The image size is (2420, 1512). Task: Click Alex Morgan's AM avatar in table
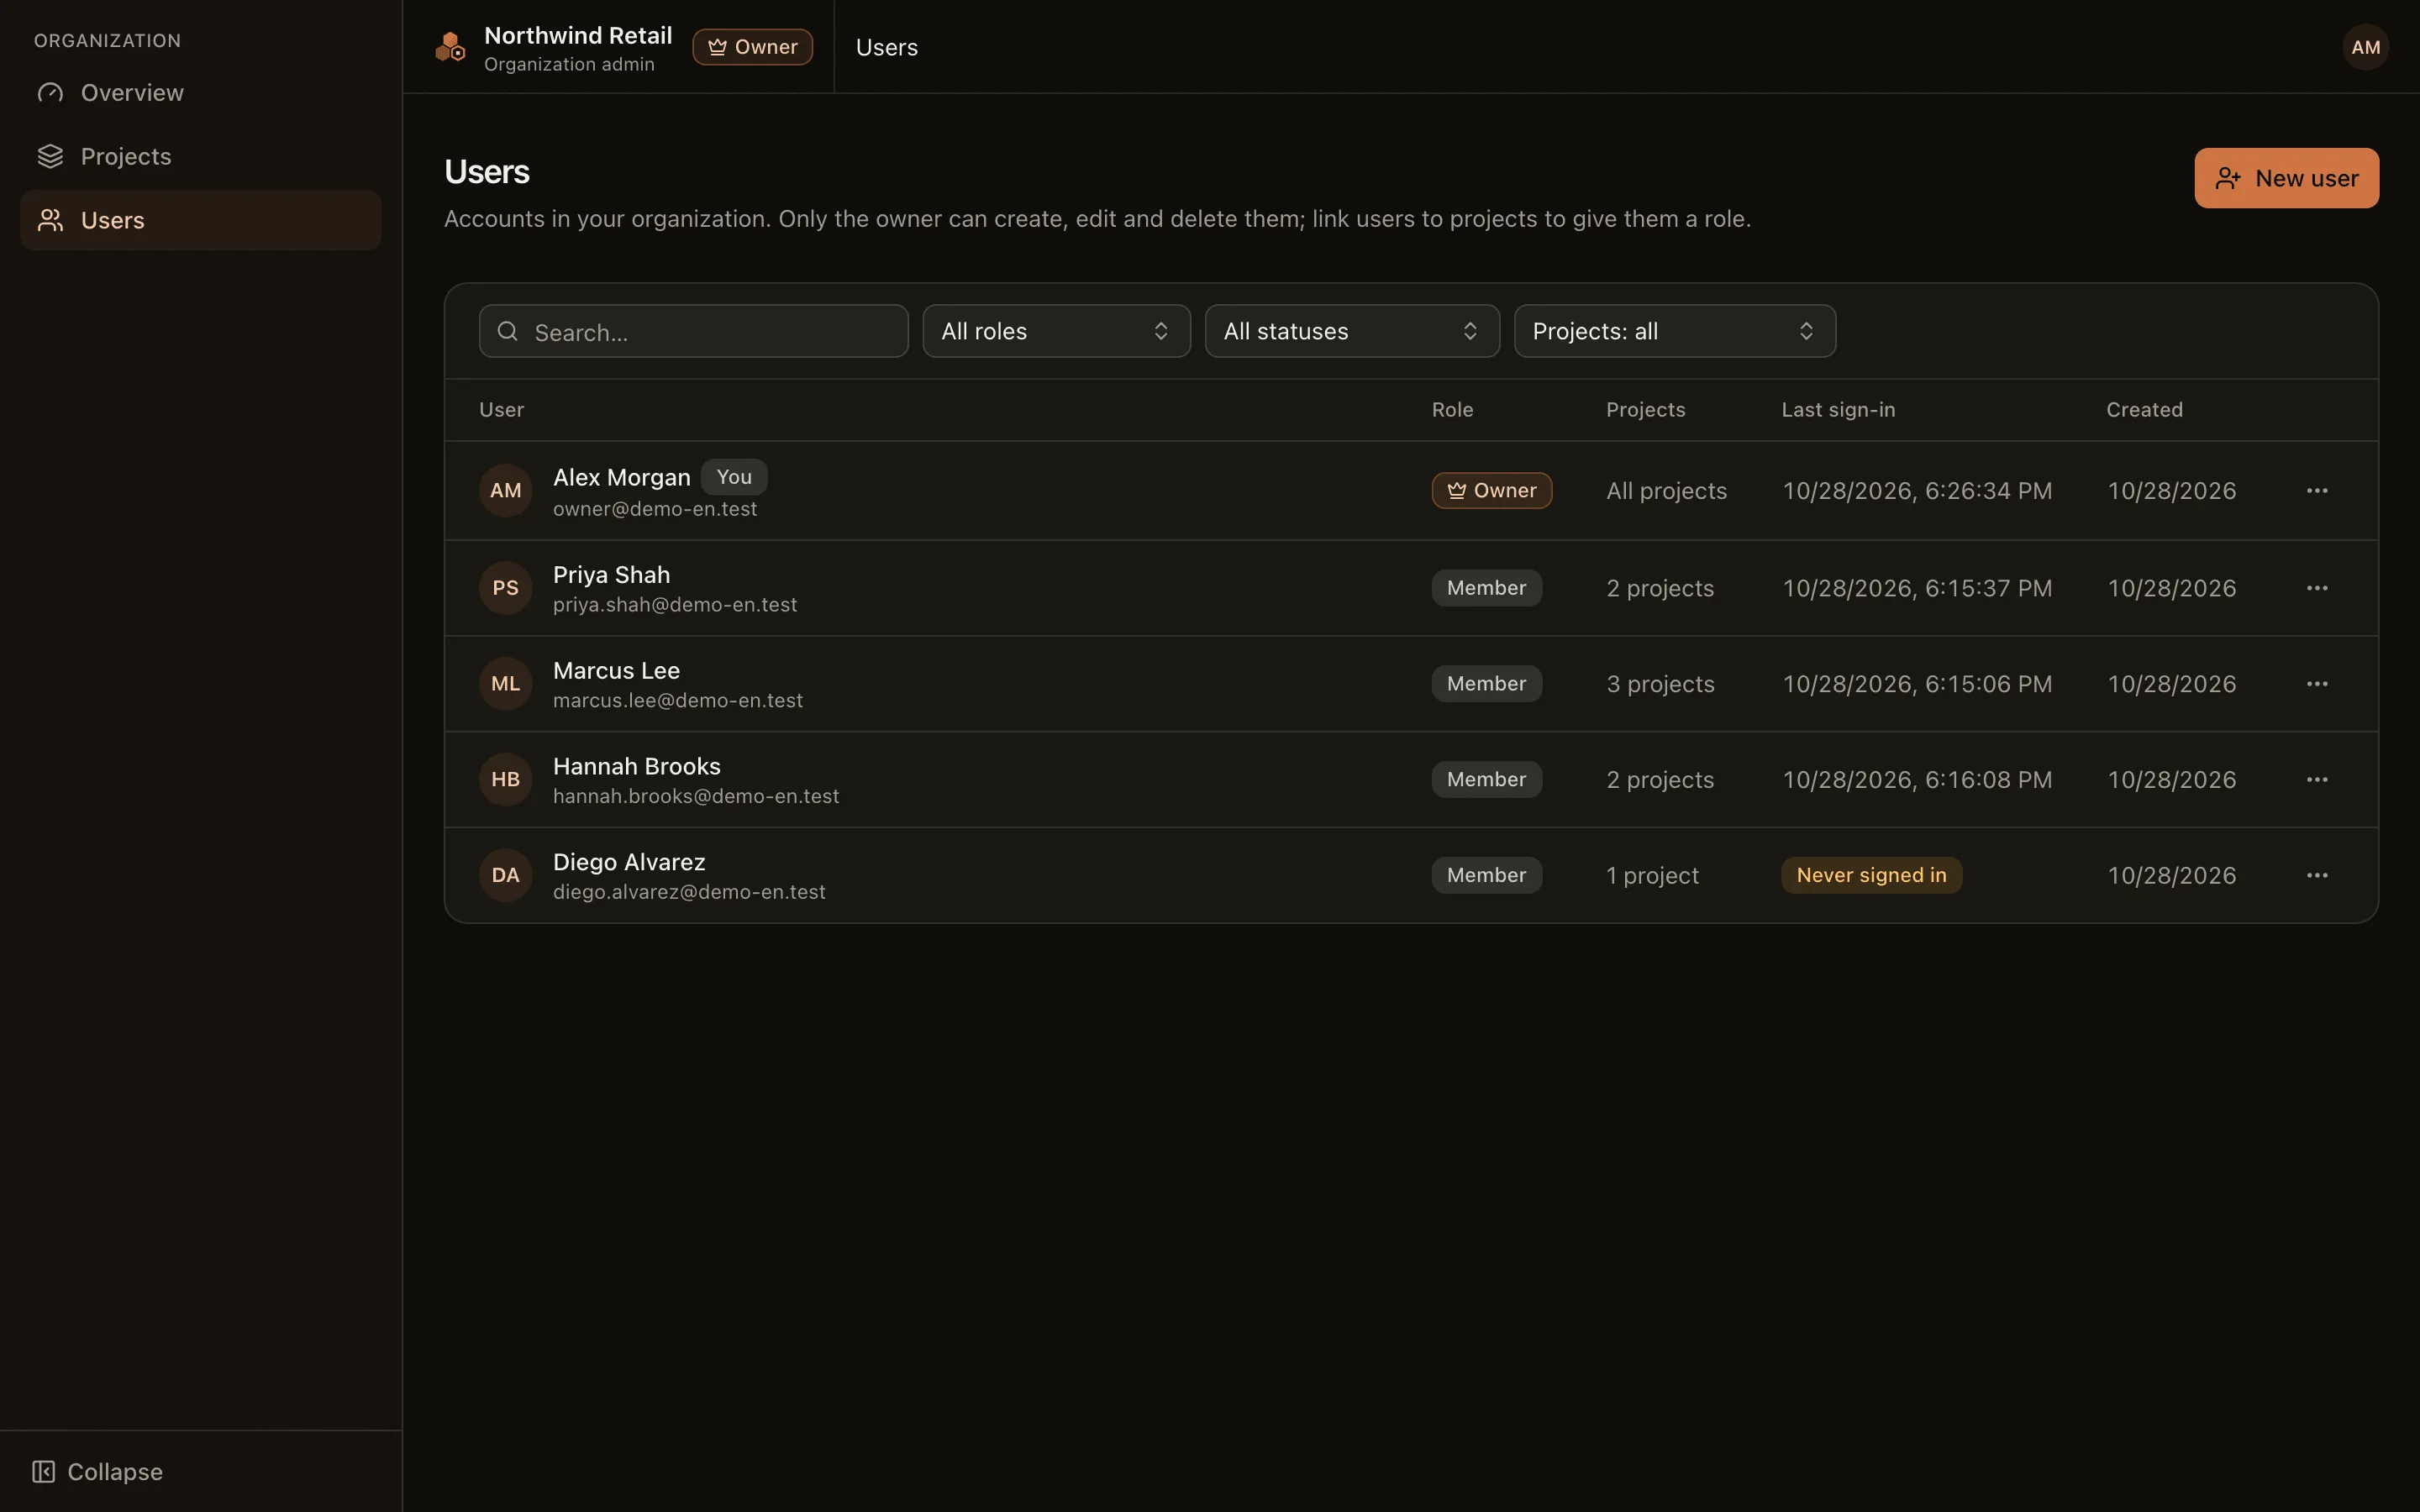pos(505,491)
